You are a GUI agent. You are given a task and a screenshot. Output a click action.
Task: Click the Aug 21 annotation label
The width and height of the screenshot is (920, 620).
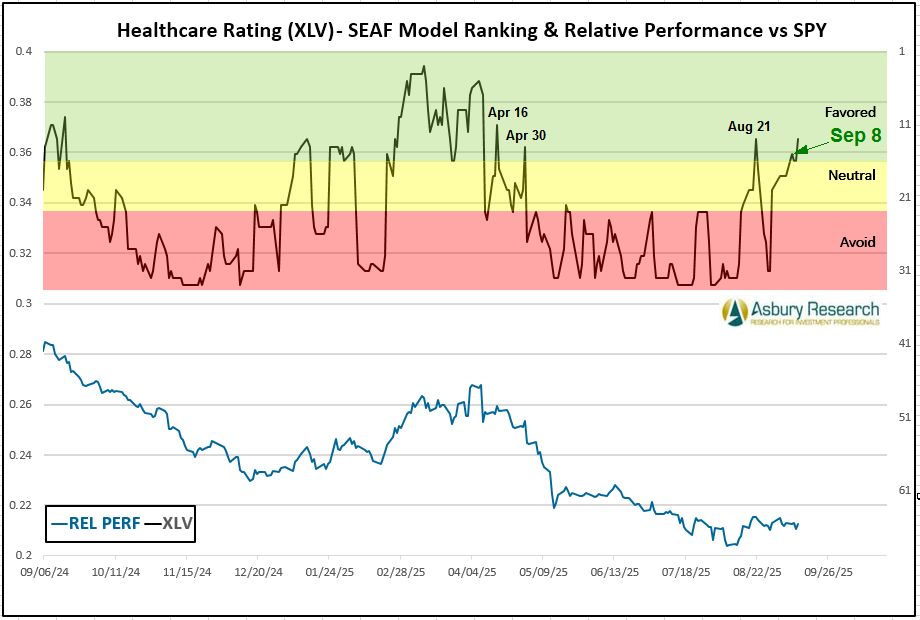coord(748,126)
